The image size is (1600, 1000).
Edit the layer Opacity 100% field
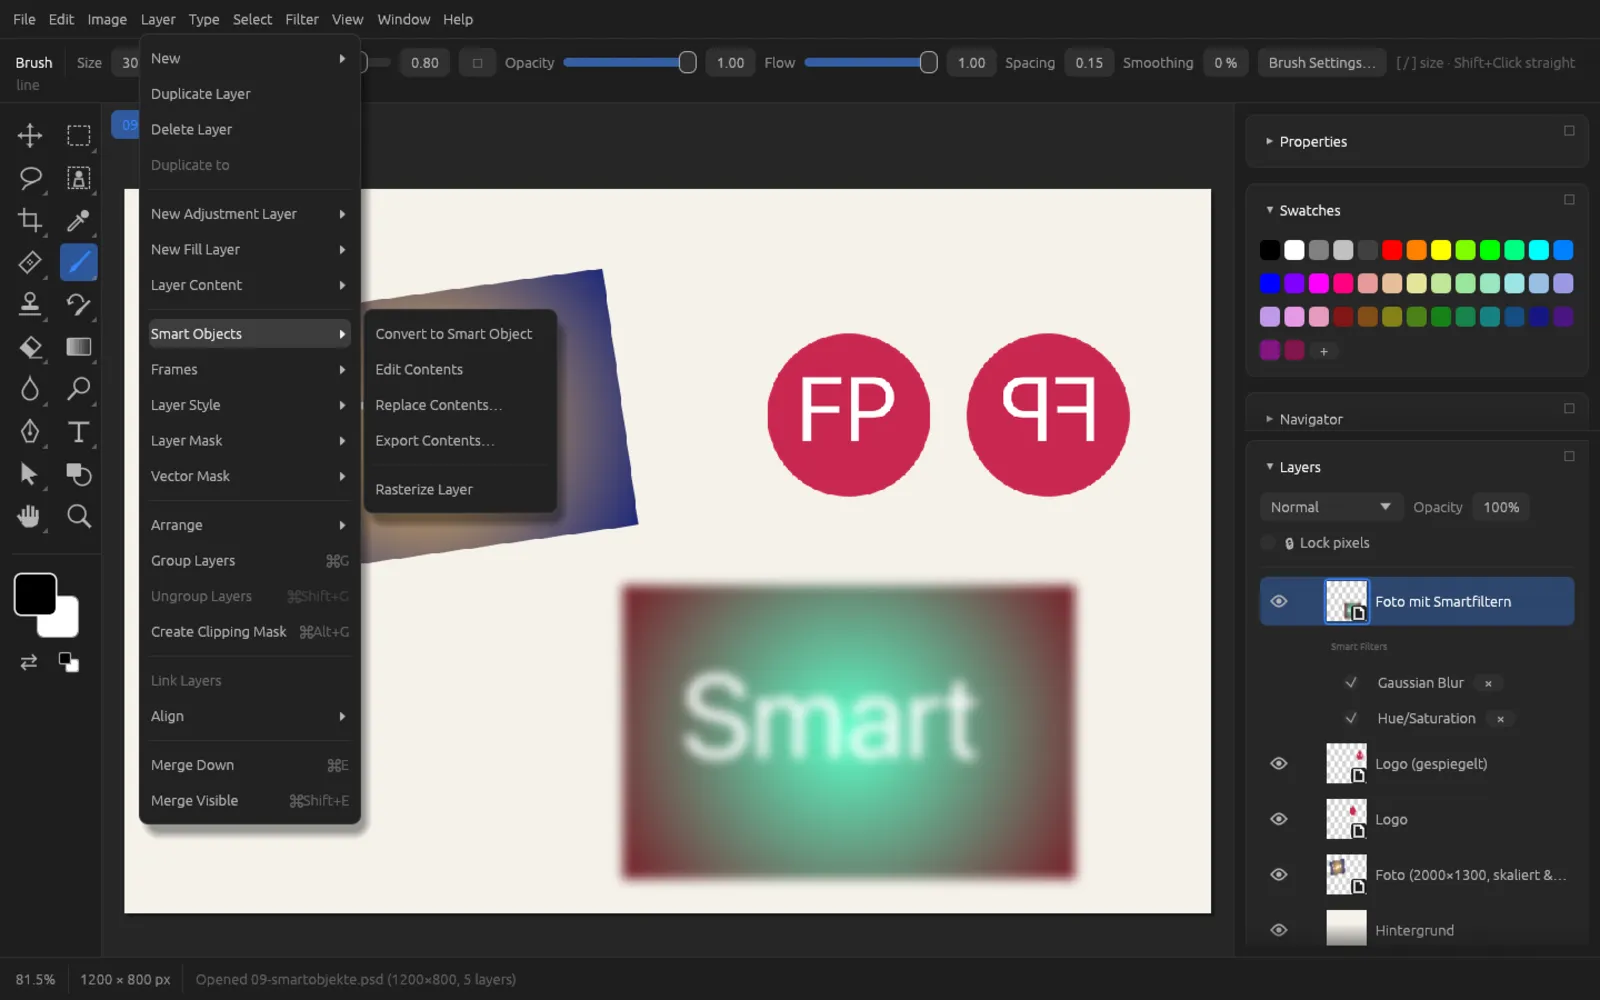pyautogui.click(x=1501, y=507)
